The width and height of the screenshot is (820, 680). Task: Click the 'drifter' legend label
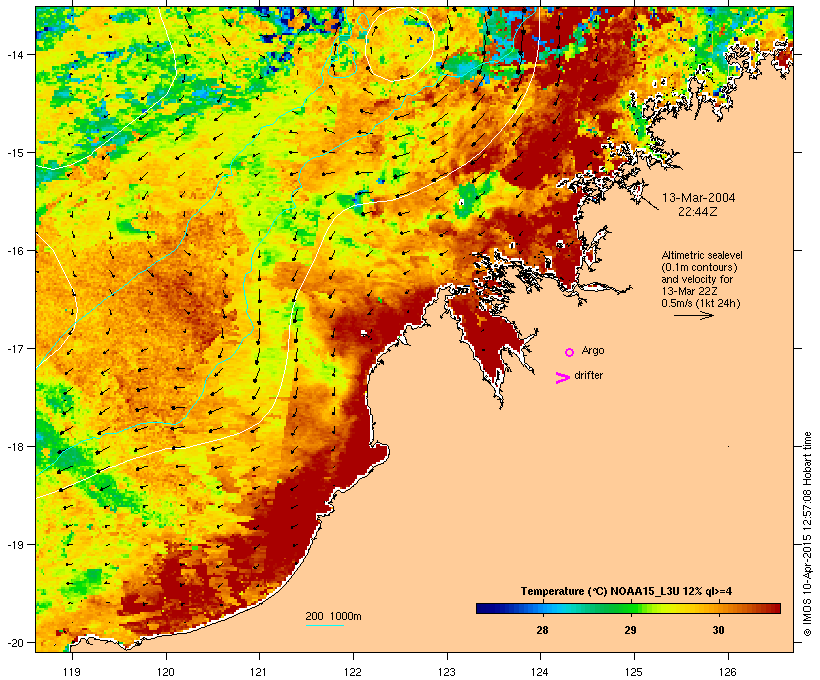(588, 375)
